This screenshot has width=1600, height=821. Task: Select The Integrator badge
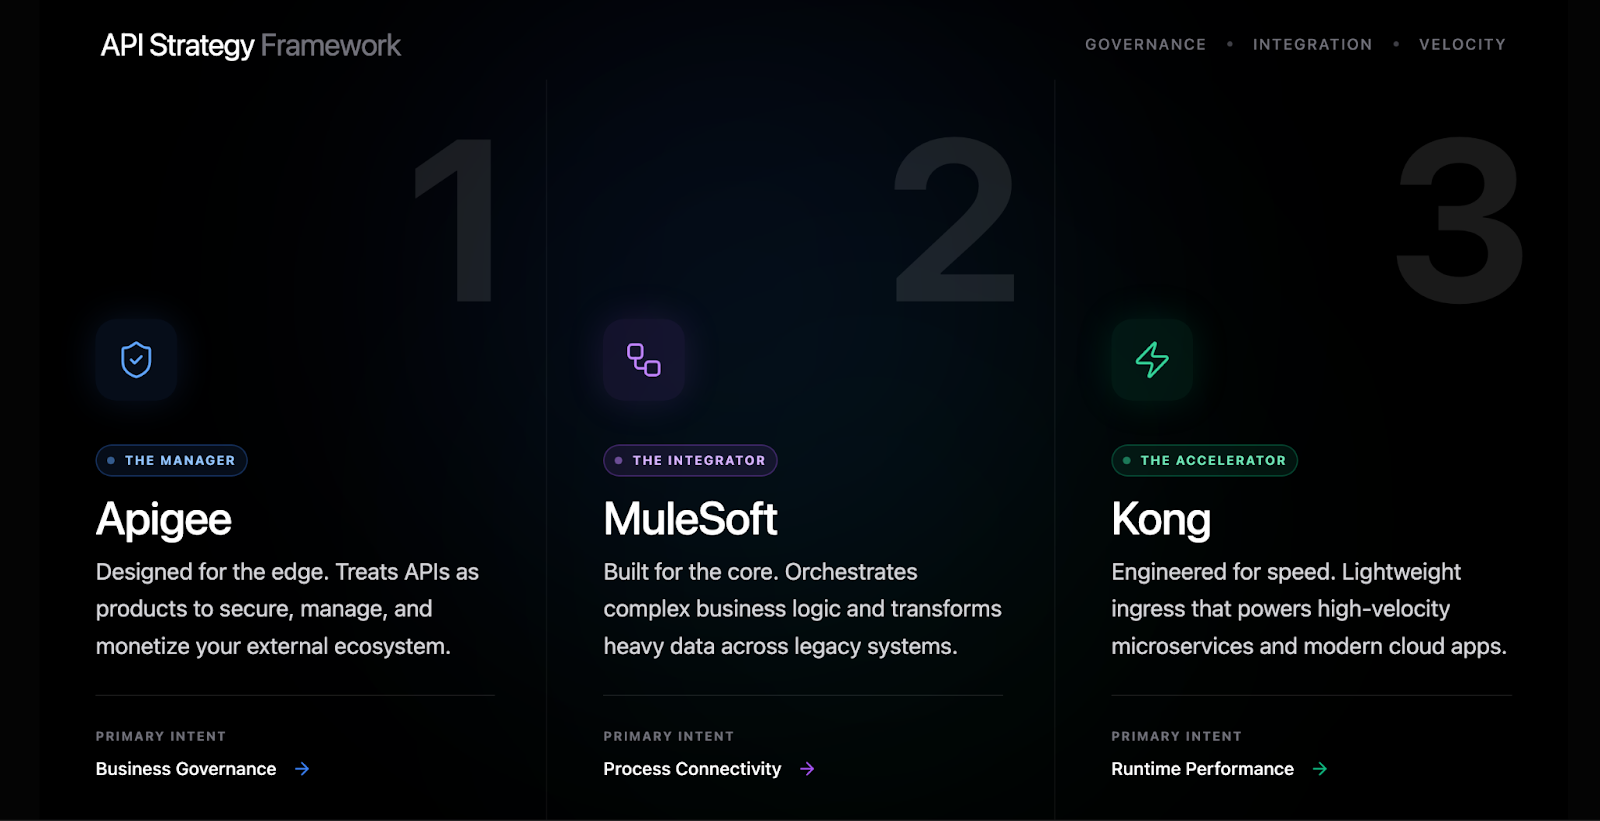pos(690,460)
